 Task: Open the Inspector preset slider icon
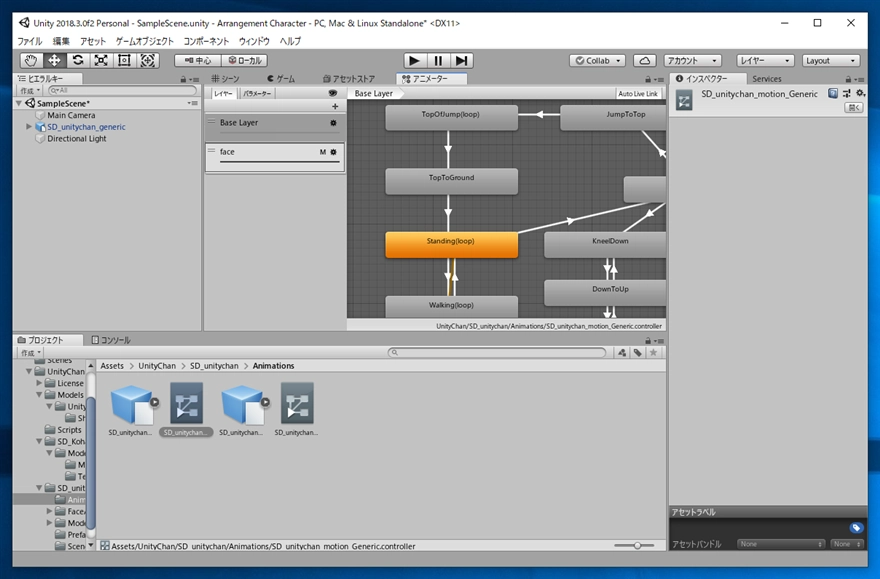[846, 94]
